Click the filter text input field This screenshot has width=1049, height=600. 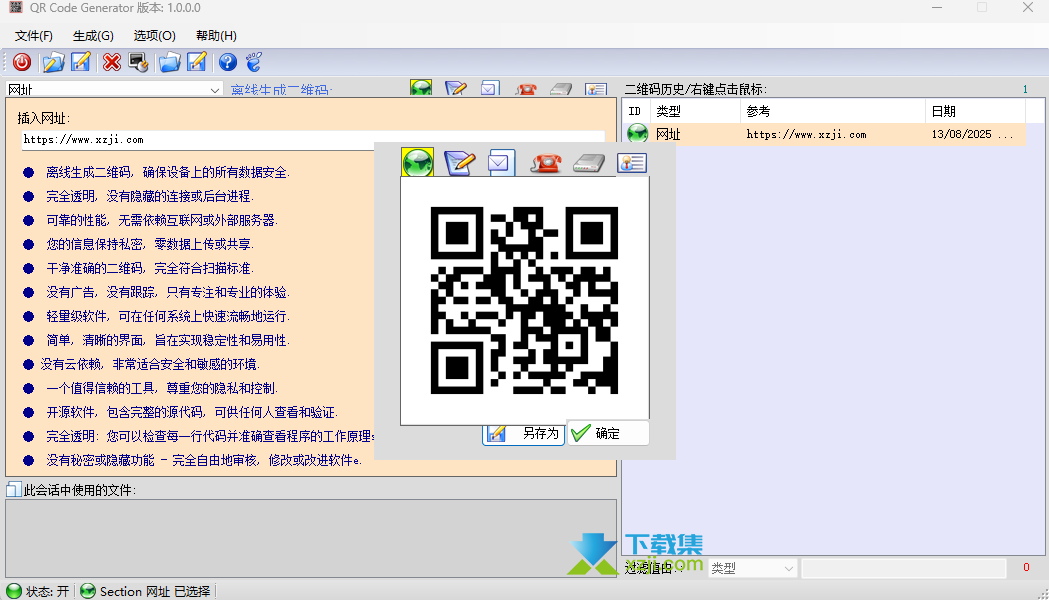[904, 568]
